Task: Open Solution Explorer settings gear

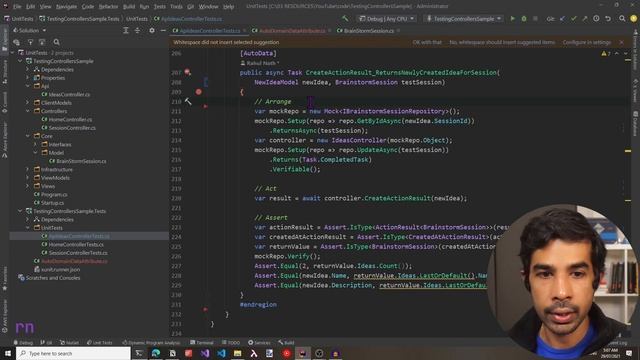Action: pyautogui.click(x=152, y=31)
